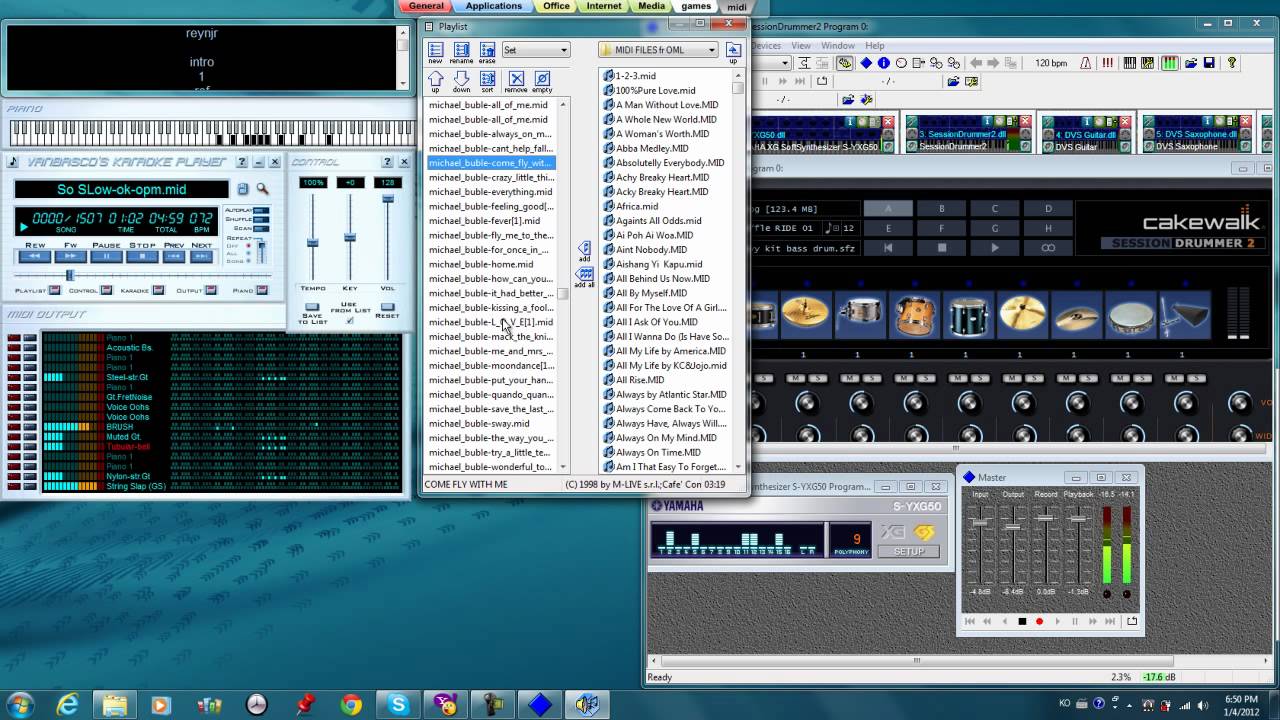Open the General tab
This screenshot has height=720, width=1280.
426,6
